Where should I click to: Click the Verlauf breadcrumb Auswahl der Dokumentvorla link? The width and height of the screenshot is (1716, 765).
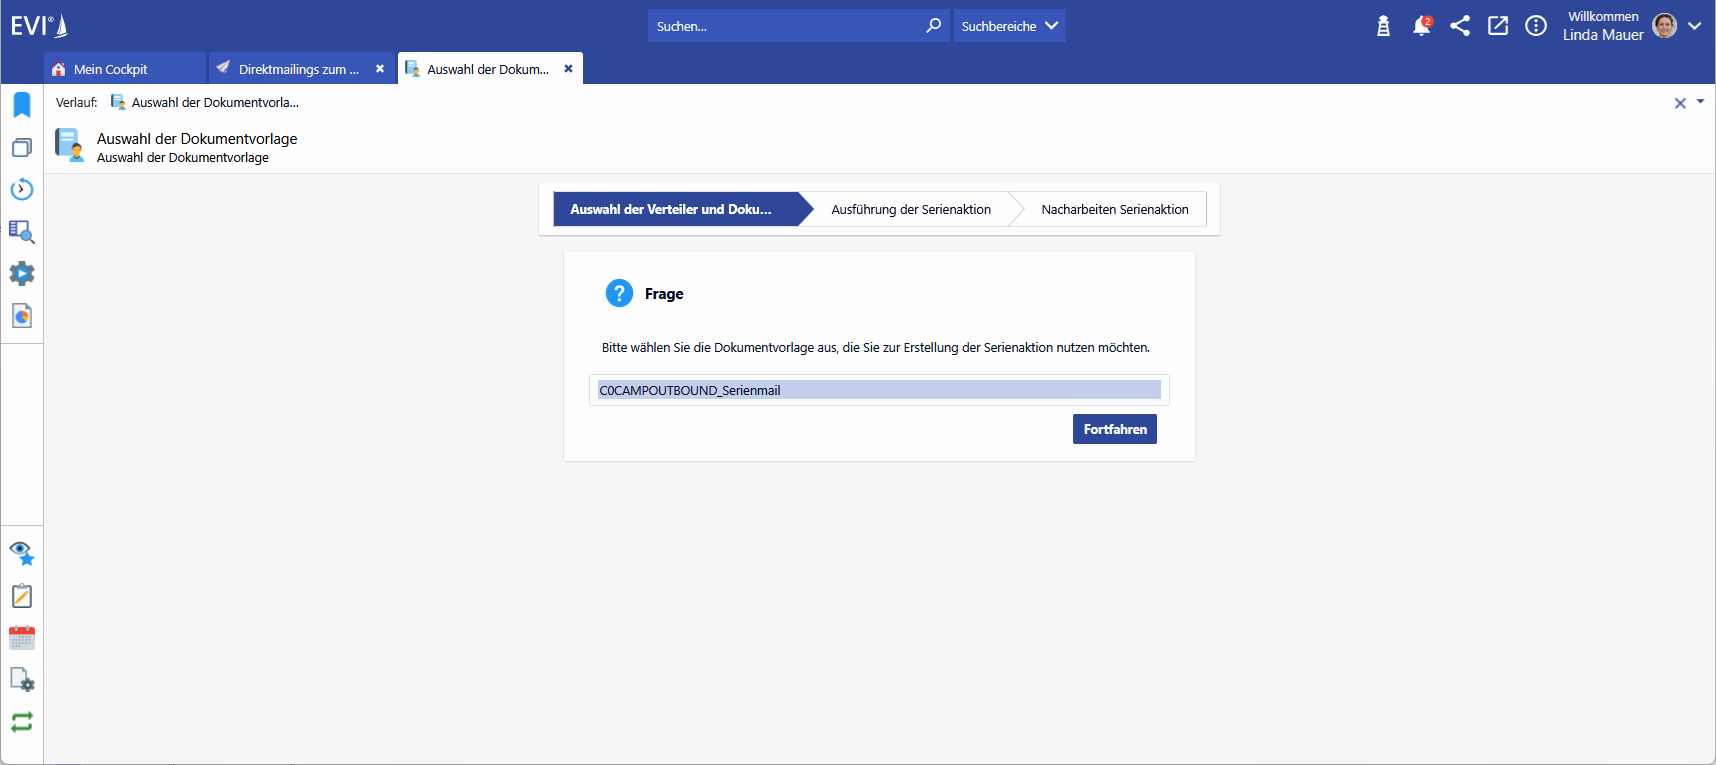(x=214, y=102)
